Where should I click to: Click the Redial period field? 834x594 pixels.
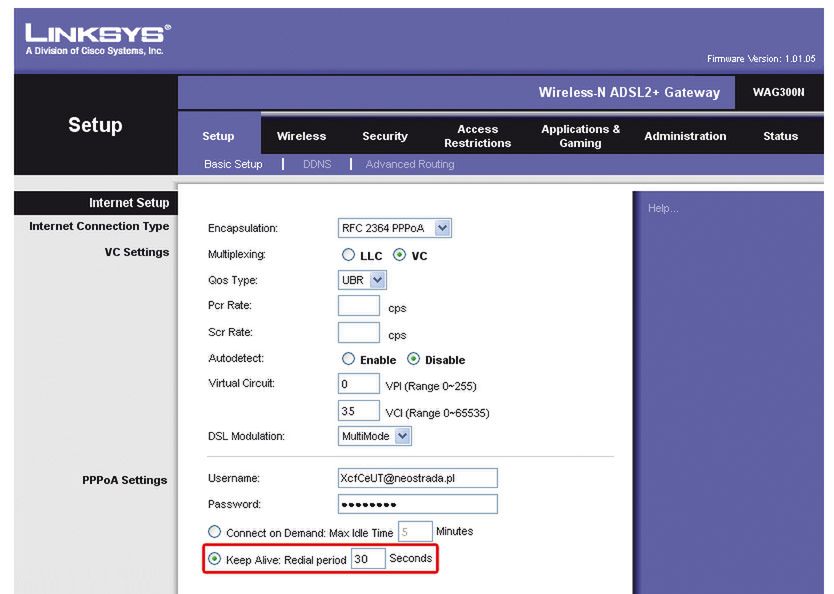(x=368, y=559)
